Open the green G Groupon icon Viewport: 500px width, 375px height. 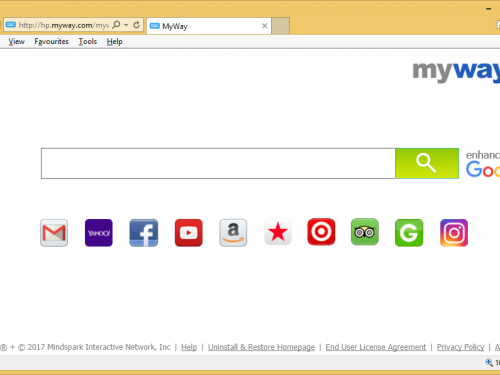tap(409, 233)
